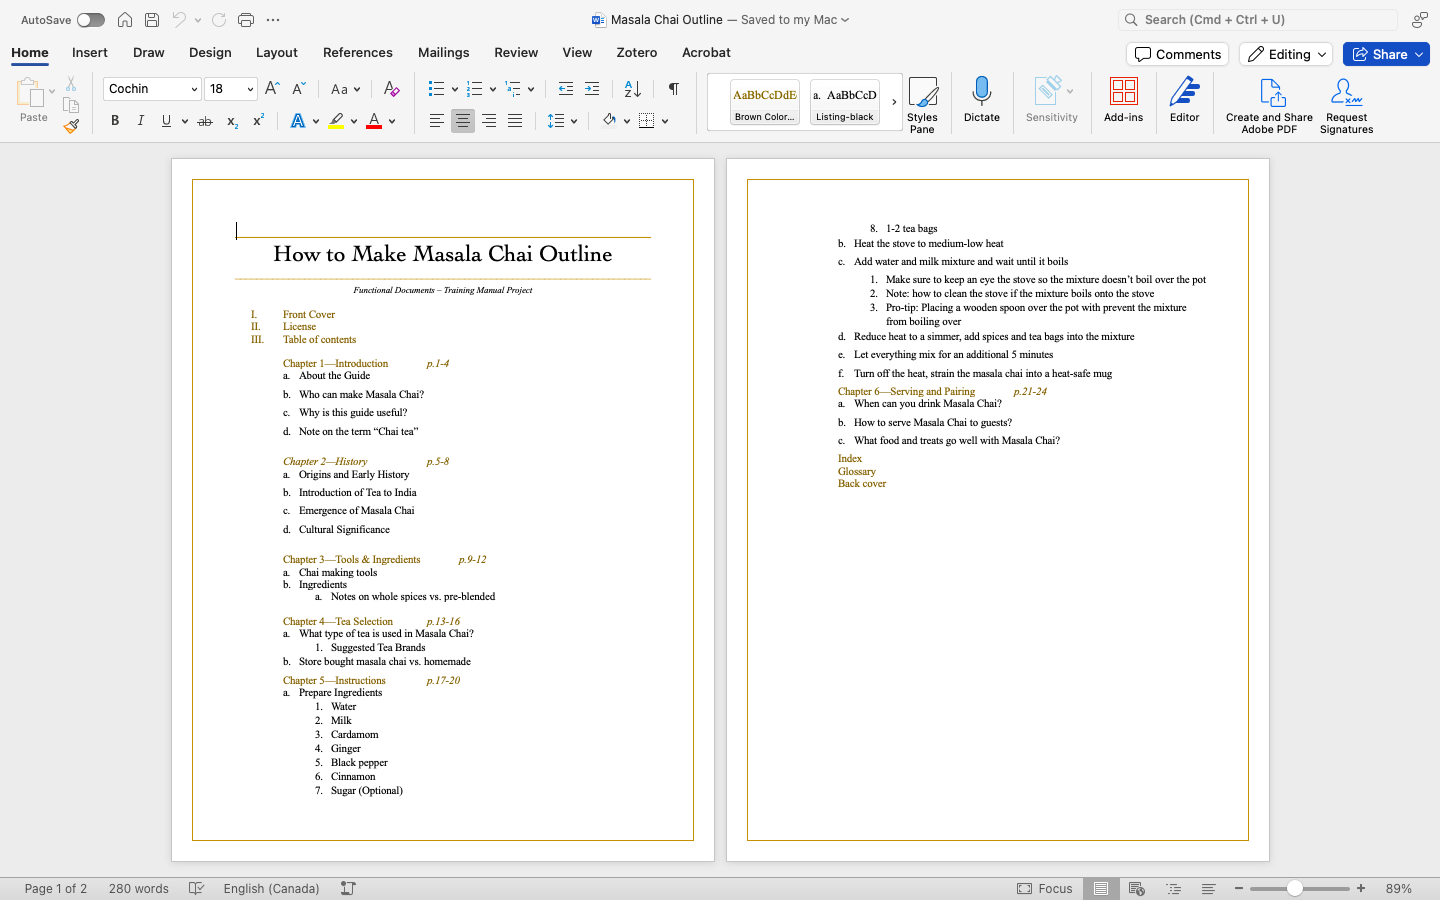Expand the font size dropdown
The height and width of the screenshot is (900, 1440).
tap(250, 89)
